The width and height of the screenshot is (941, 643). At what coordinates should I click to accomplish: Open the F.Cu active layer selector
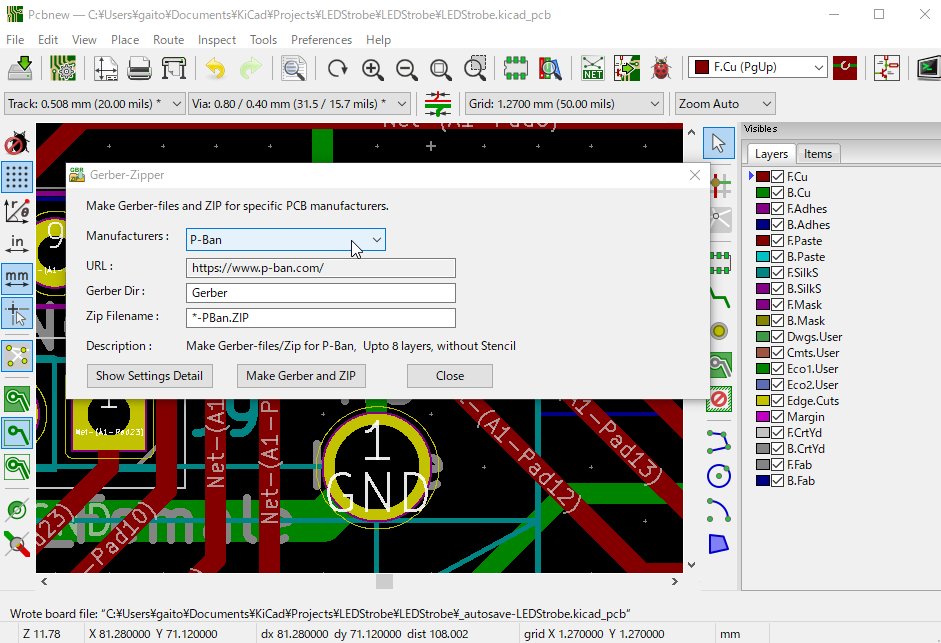(x=758, y=67)
